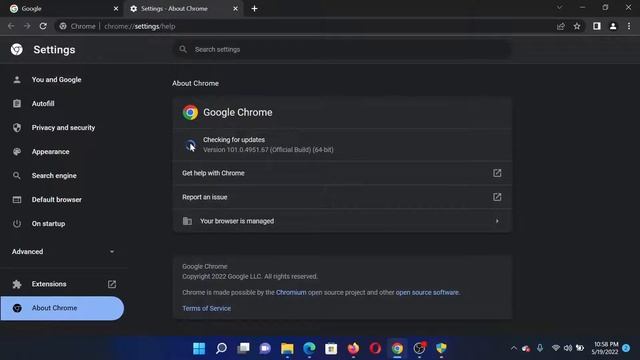Select the Settings - About Chrome tab
Viewport: 640px width, 360px height.
click(x=184, y=9)
